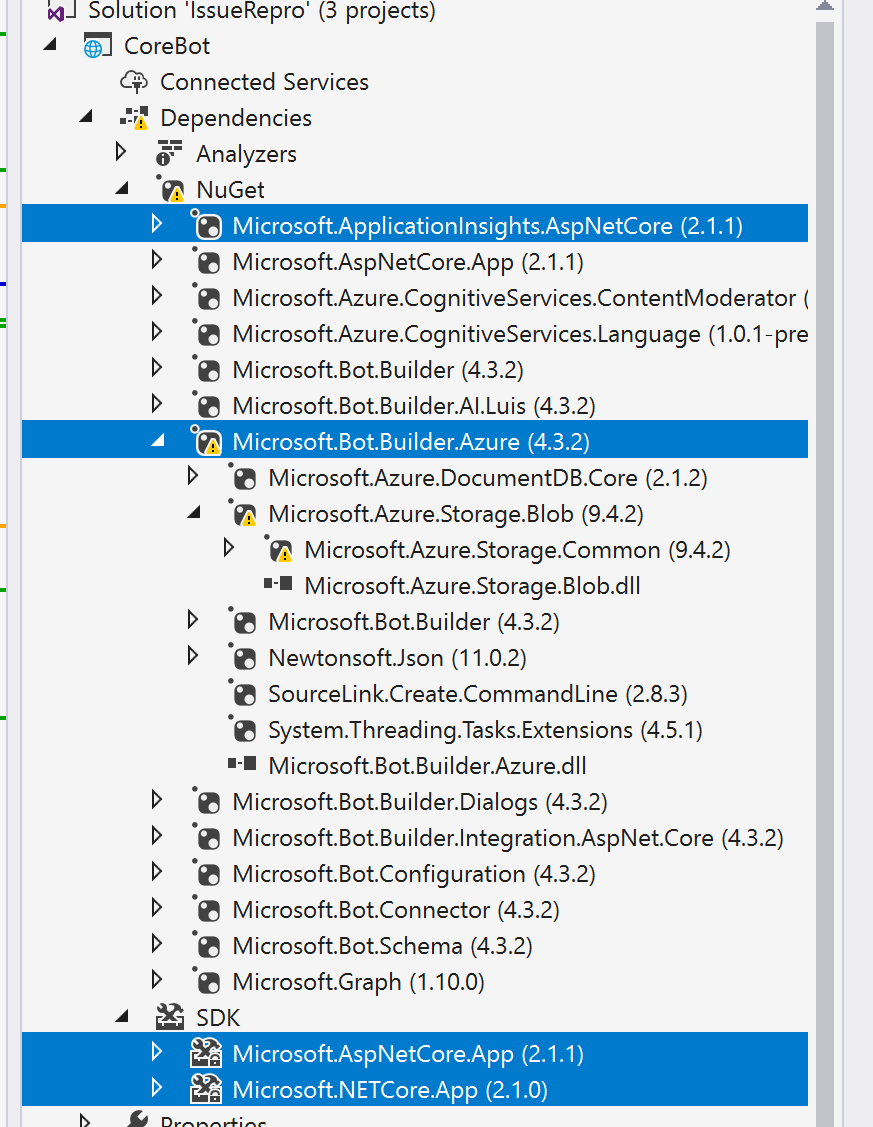Collapse Microsoft.Bot.Builder.Azure (4.3.2) package
The width and height of the screenshot is (873, 1127).
(158, 440)
